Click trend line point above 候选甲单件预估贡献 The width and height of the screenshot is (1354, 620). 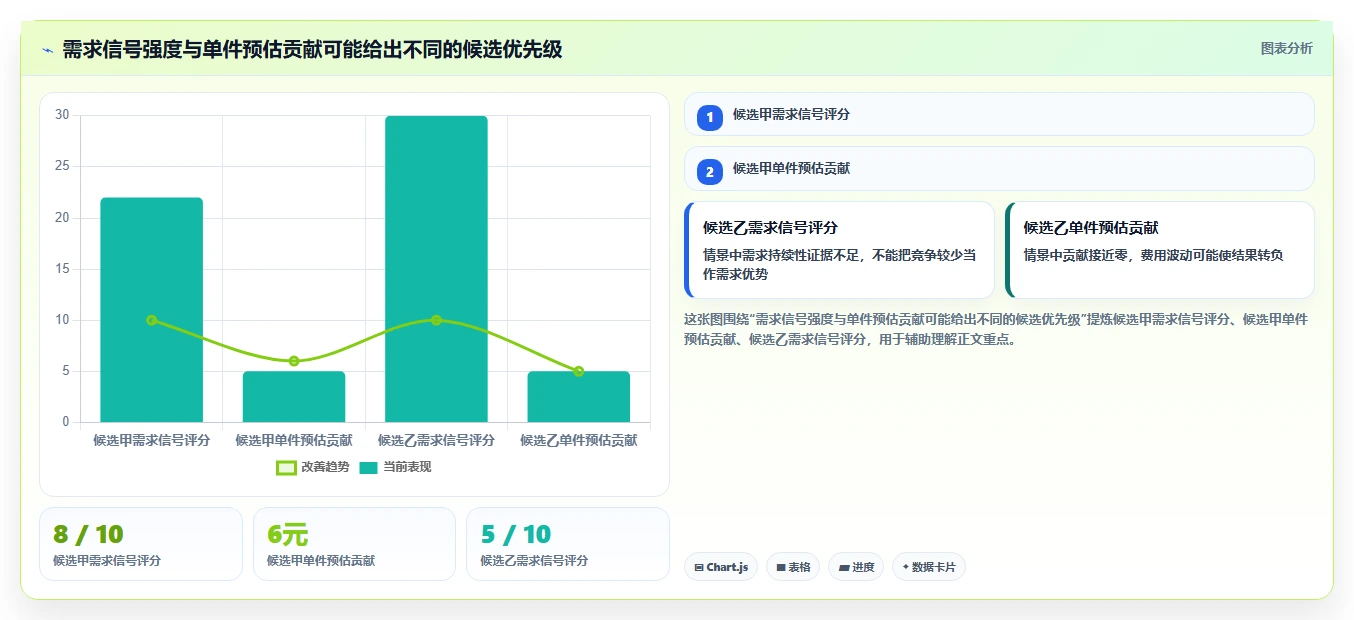pyautogui.click(x=294, y=361)
